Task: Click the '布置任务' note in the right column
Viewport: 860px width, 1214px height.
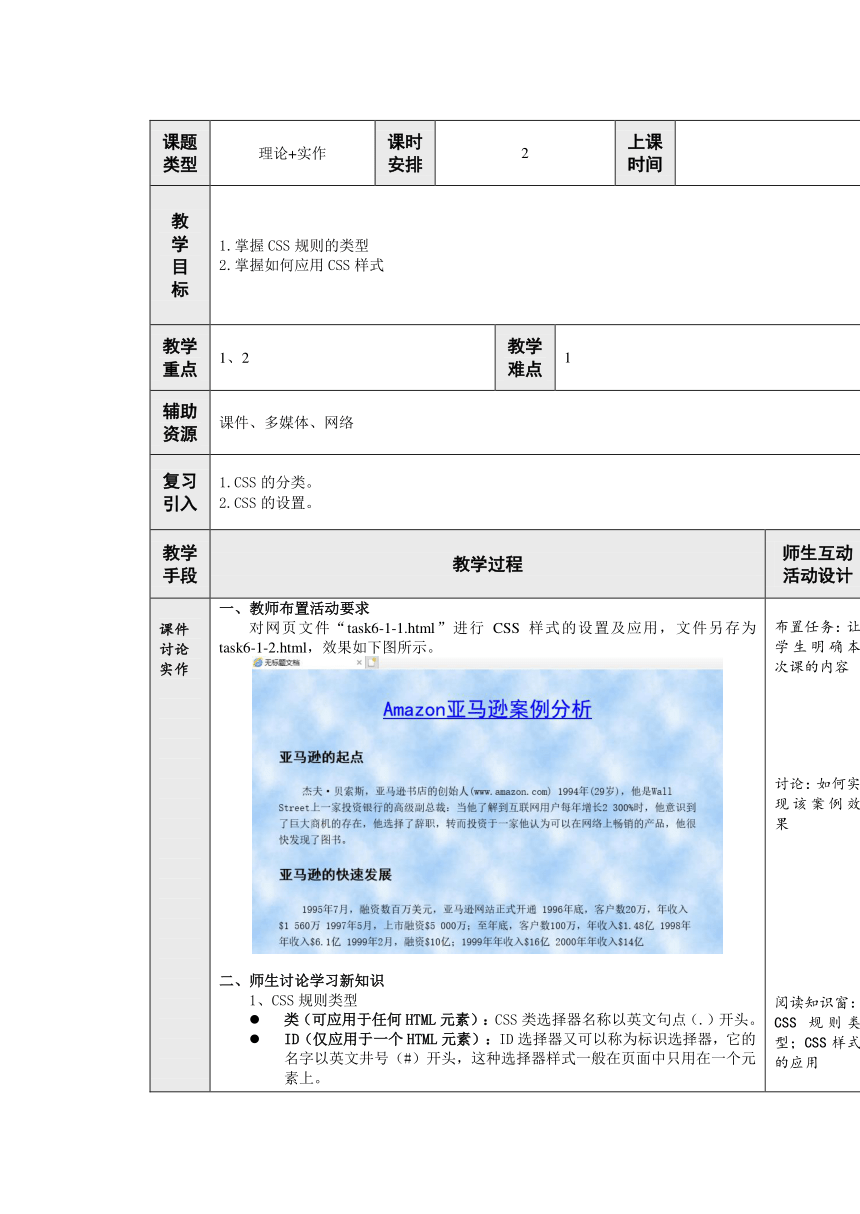Action: [x=817, y=647]
